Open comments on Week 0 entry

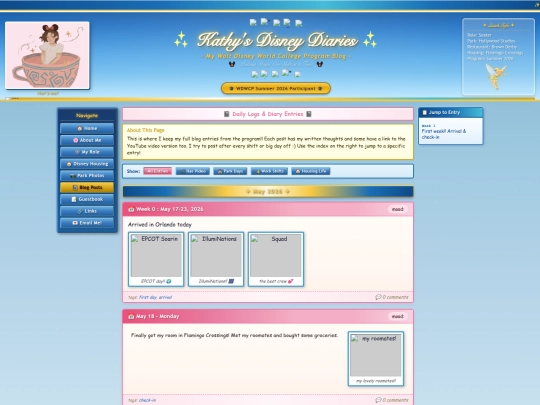pyautogui.click(x=392, y=297)
